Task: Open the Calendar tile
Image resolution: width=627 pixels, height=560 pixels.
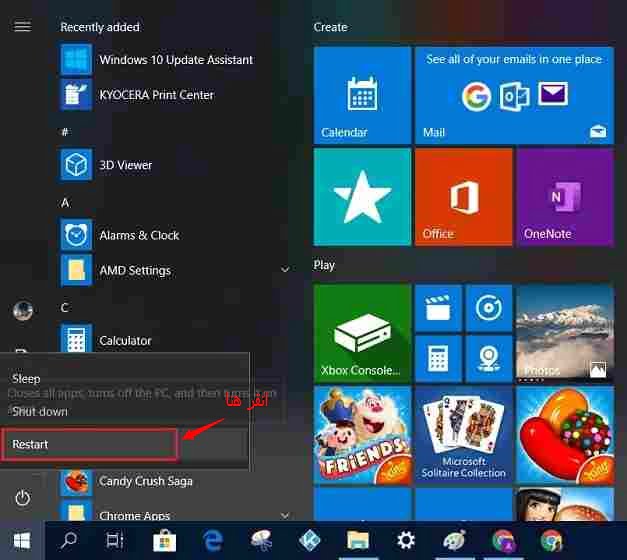Action: pyautogui.click(x=362, y=95)
